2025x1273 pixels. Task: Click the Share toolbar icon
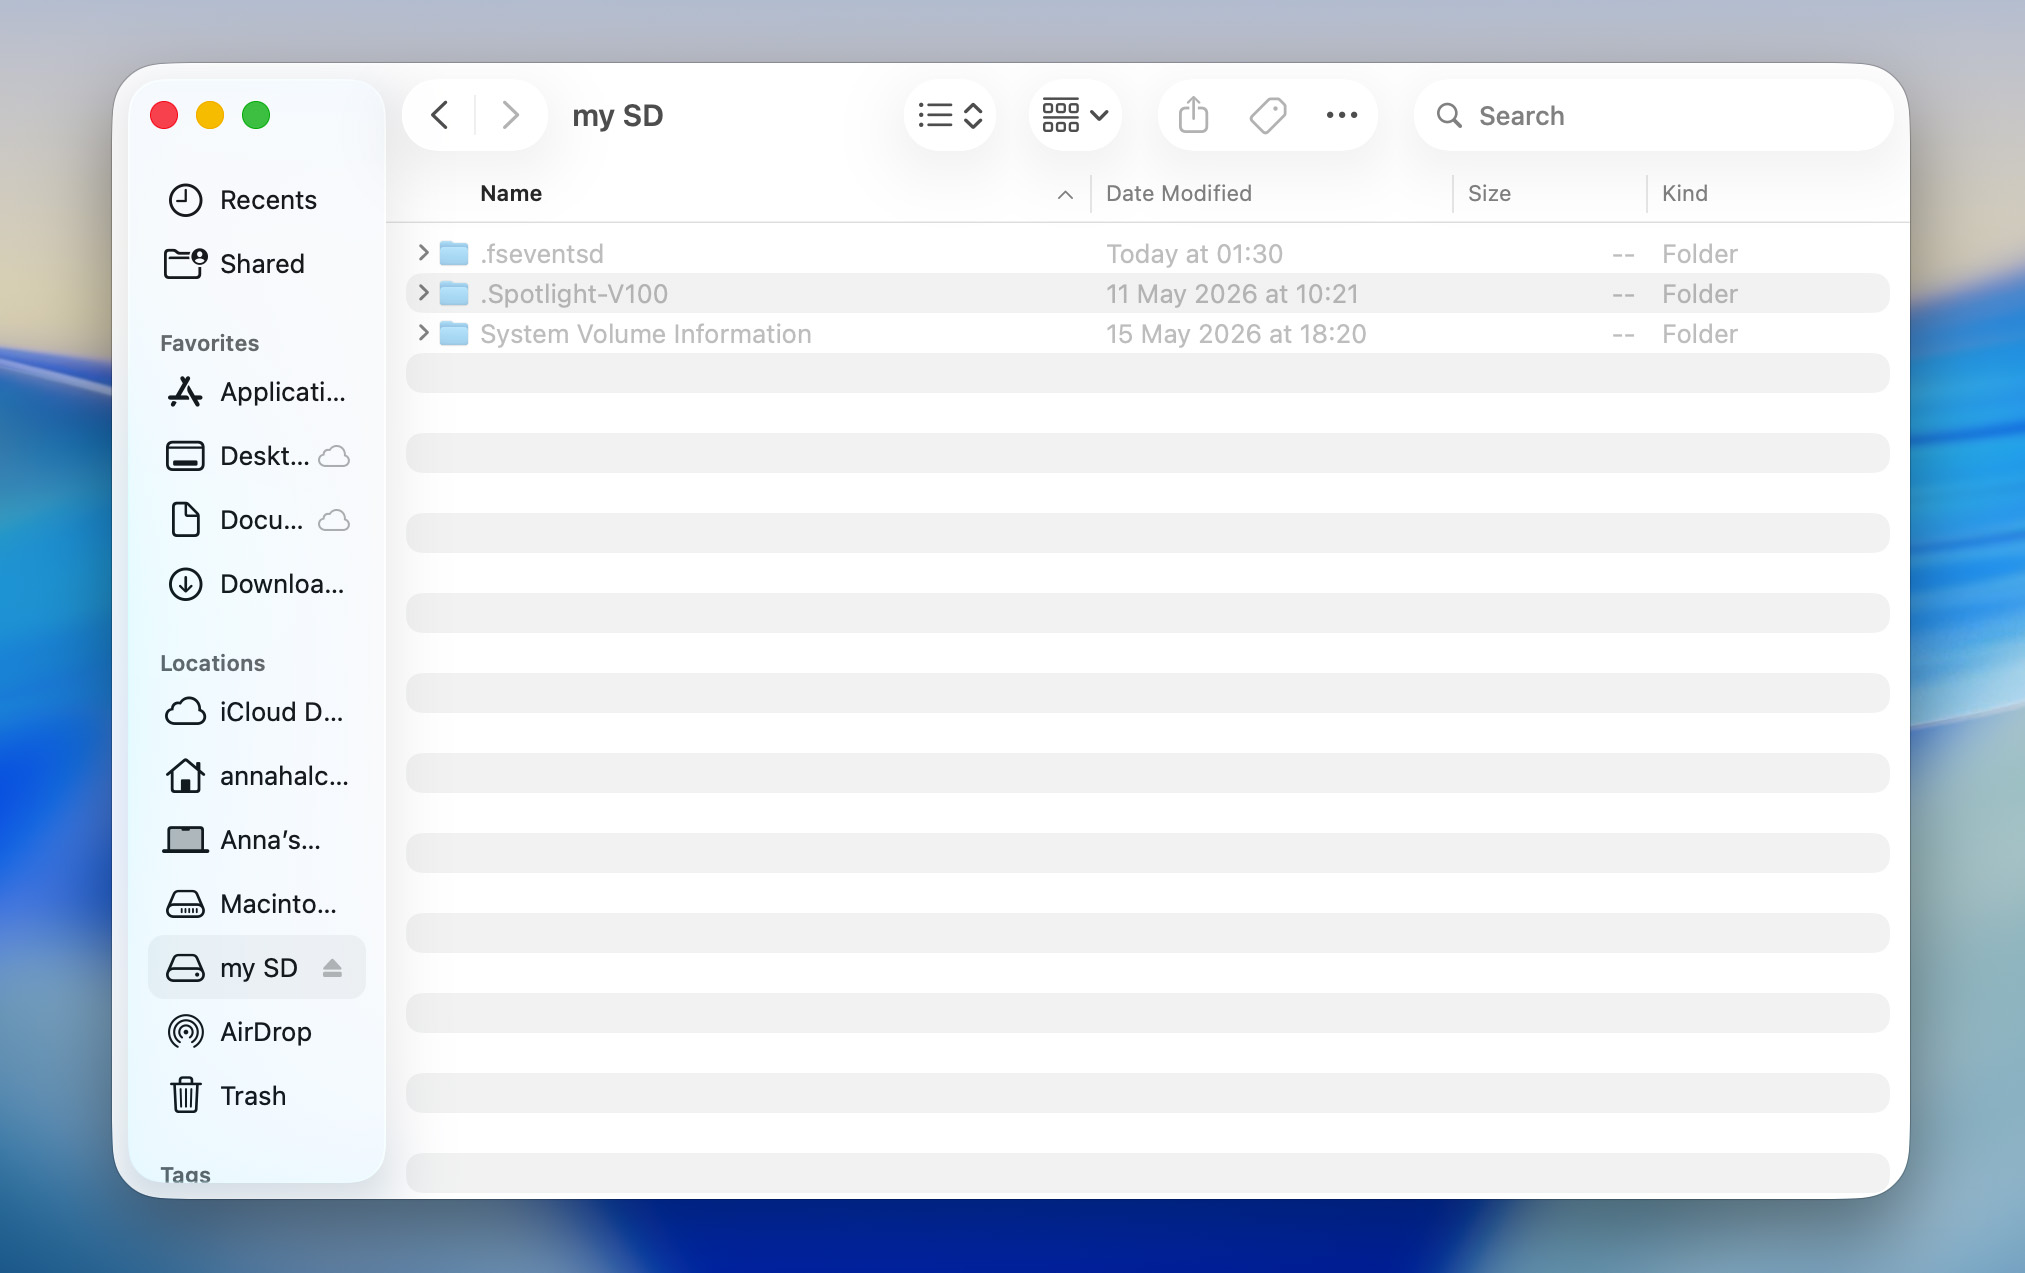pyautogui.click(x=1193, y=115)
